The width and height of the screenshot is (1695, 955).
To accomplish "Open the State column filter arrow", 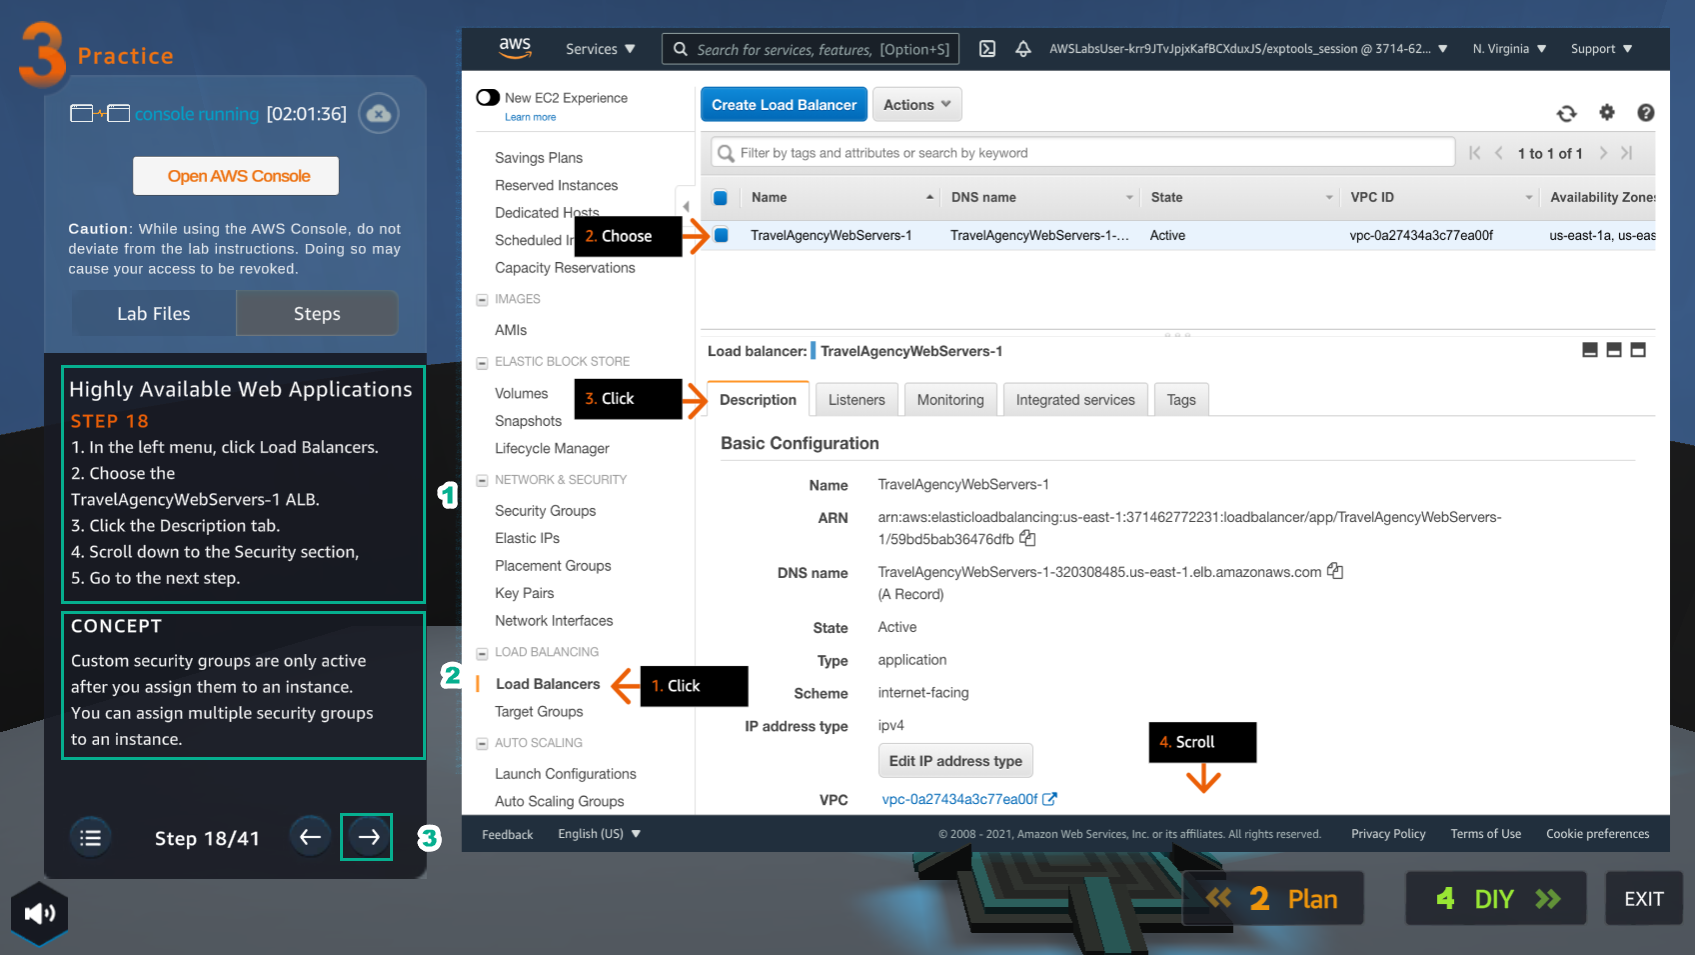I will (1329, 198).
